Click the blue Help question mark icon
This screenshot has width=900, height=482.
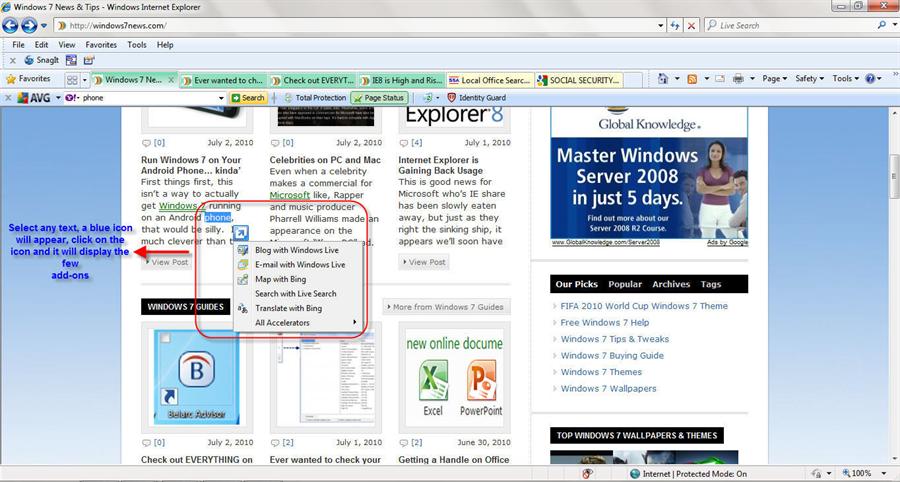click(870, 79)
